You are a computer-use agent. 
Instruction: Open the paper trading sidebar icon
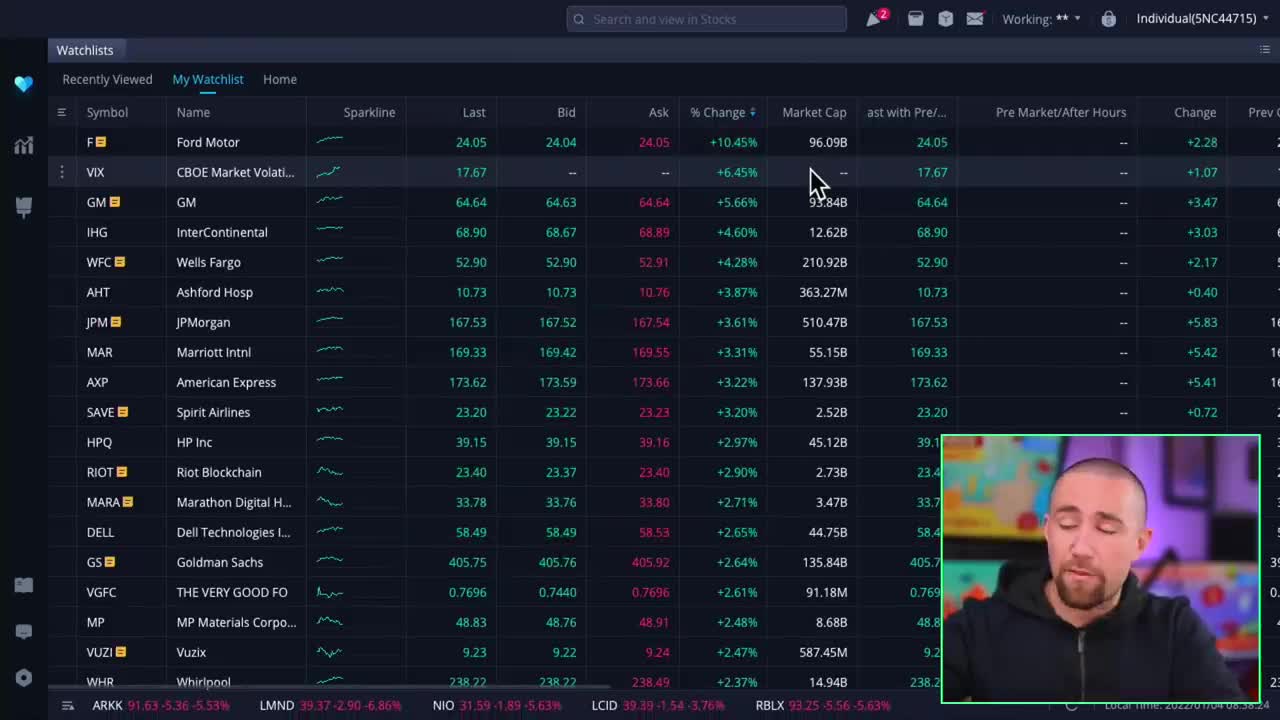[24, 207]
